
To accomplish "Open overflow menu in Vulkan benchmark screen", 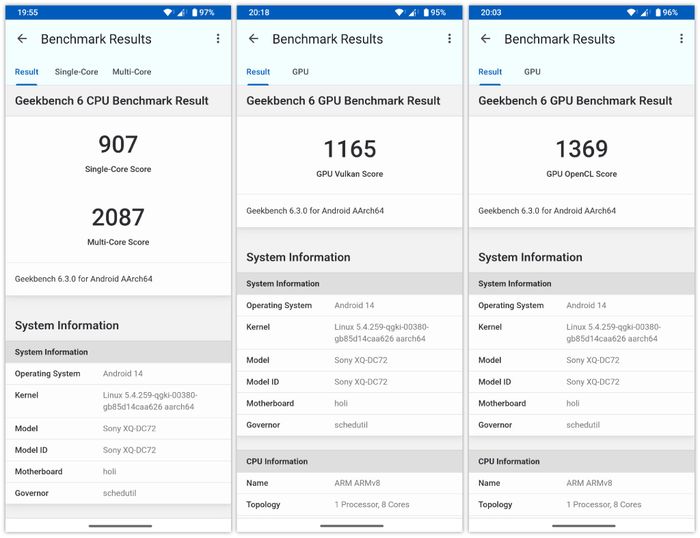I will click(x=449, y=39).
